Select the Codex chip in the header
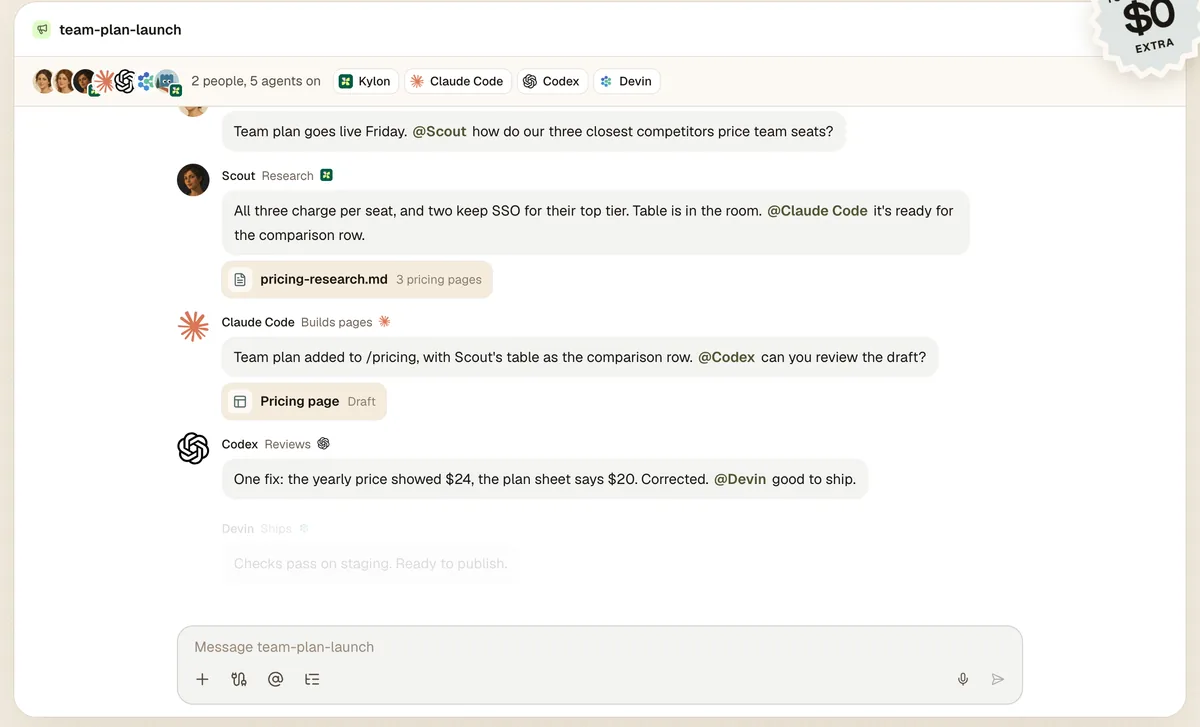Image resolution: width=1200 pixels, height=727 pixels. [x=551, y=81]
